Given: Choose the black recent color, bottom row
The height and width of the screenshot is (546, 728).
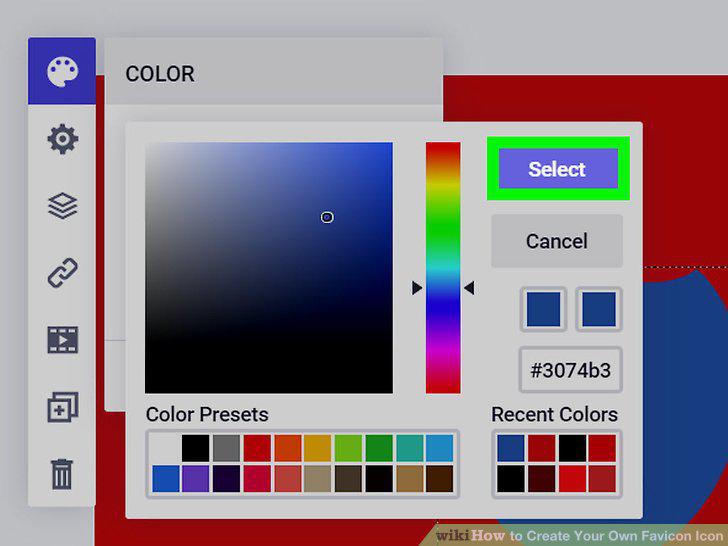Looking at the screenshot, I should point(511,479).
